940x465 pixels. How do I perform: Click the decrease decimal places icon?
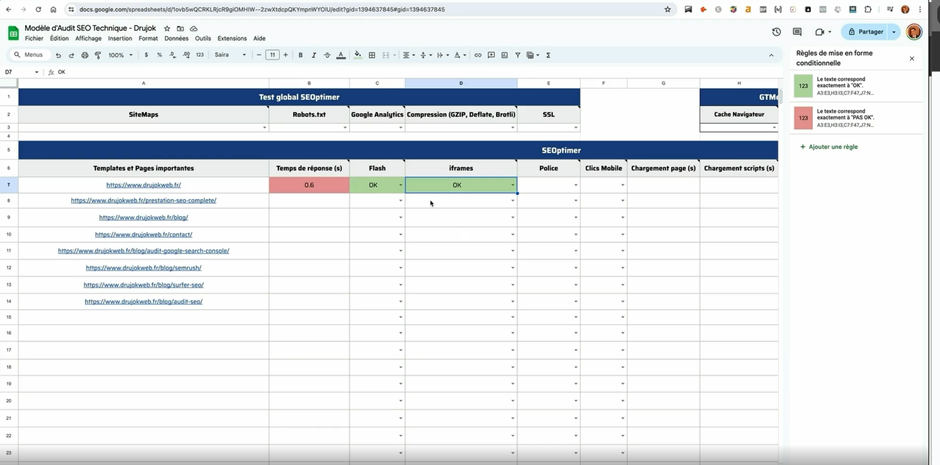tap(173, 55)
